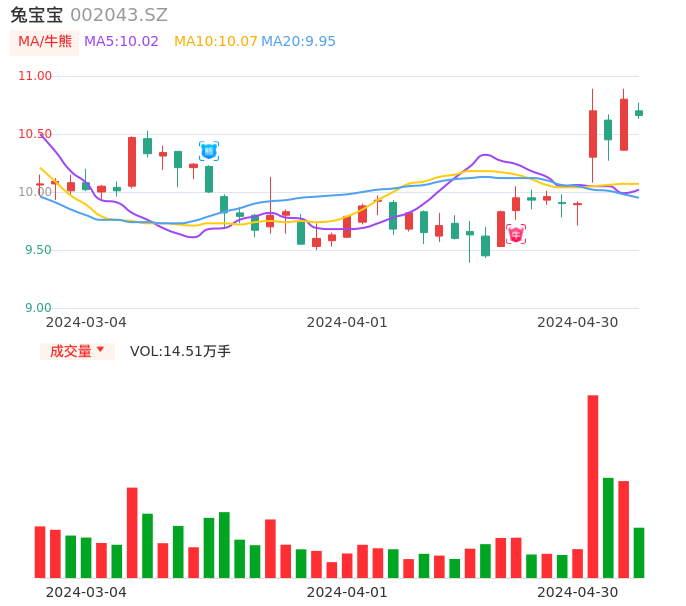
Task: Click the 兔宝宝 stock name title
Action: [x=36, y=15]
